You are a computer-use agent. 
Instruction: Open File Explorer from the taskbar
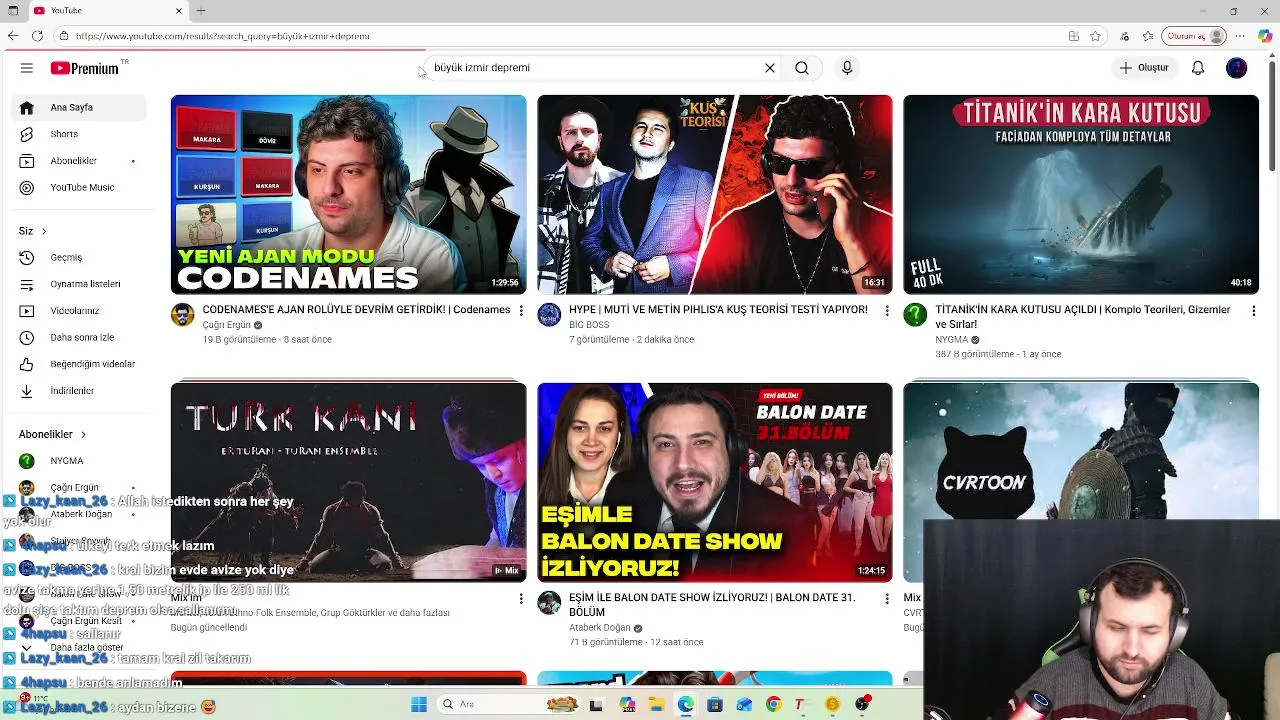[x=656, y=705]
